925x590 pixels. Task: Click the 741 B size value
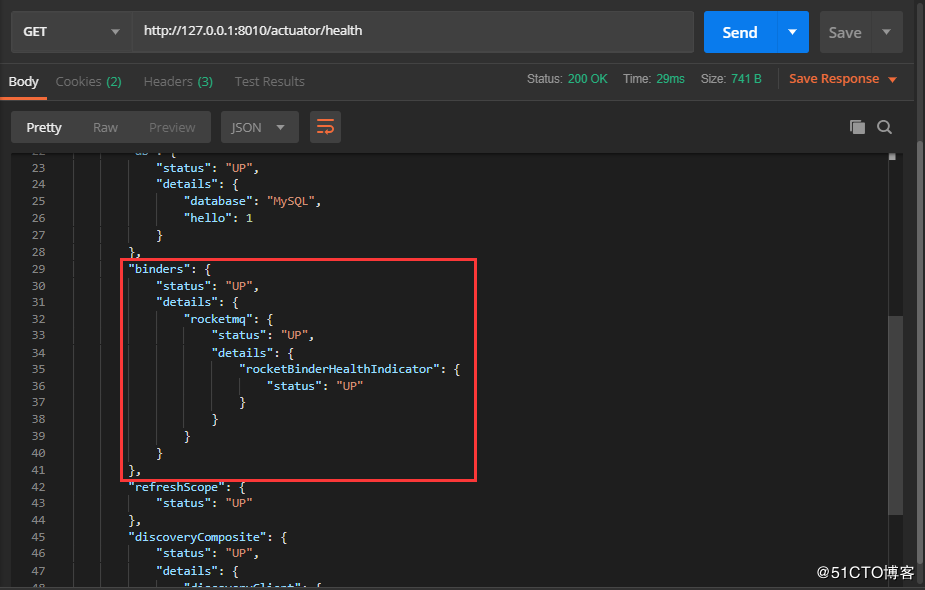746,79
